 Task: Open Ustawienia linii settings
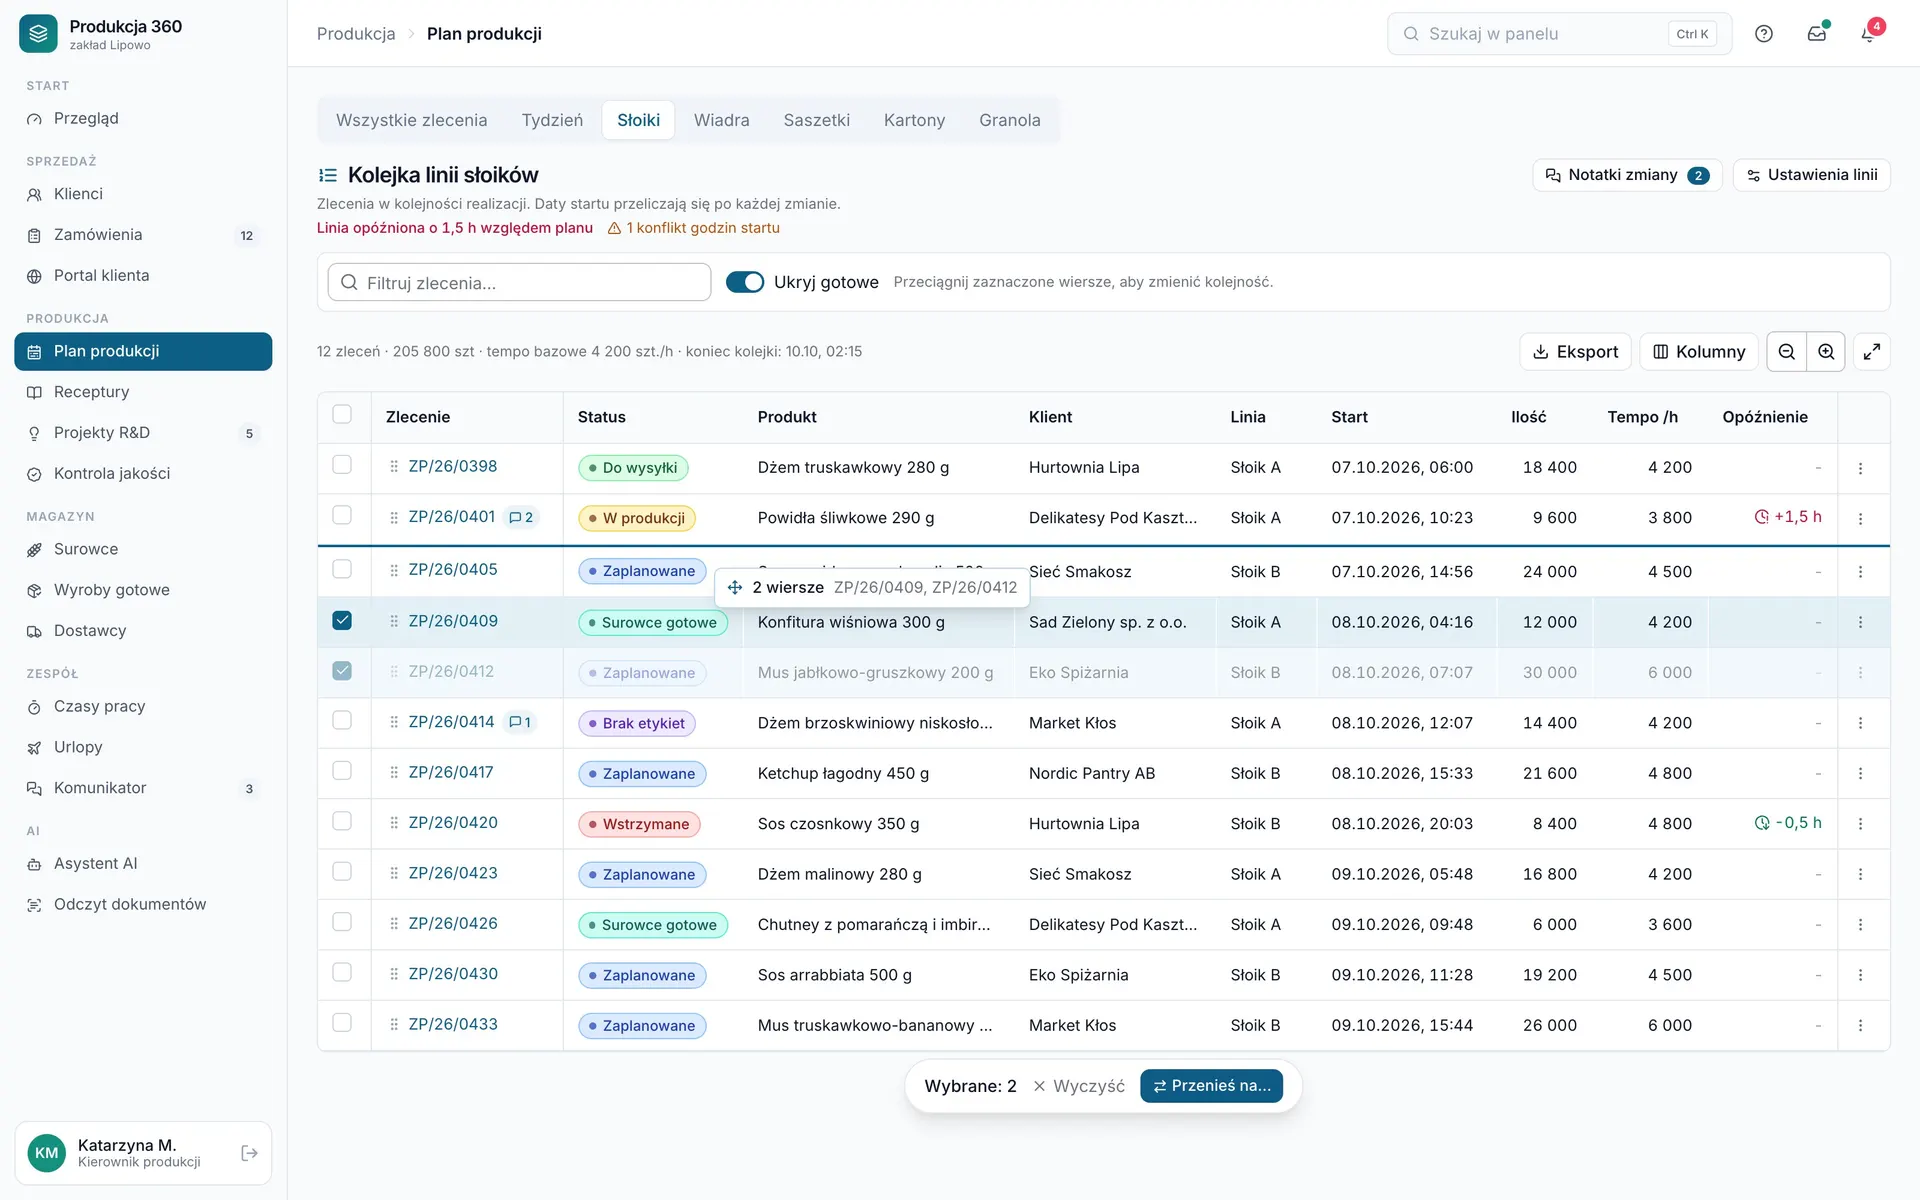1811,175
